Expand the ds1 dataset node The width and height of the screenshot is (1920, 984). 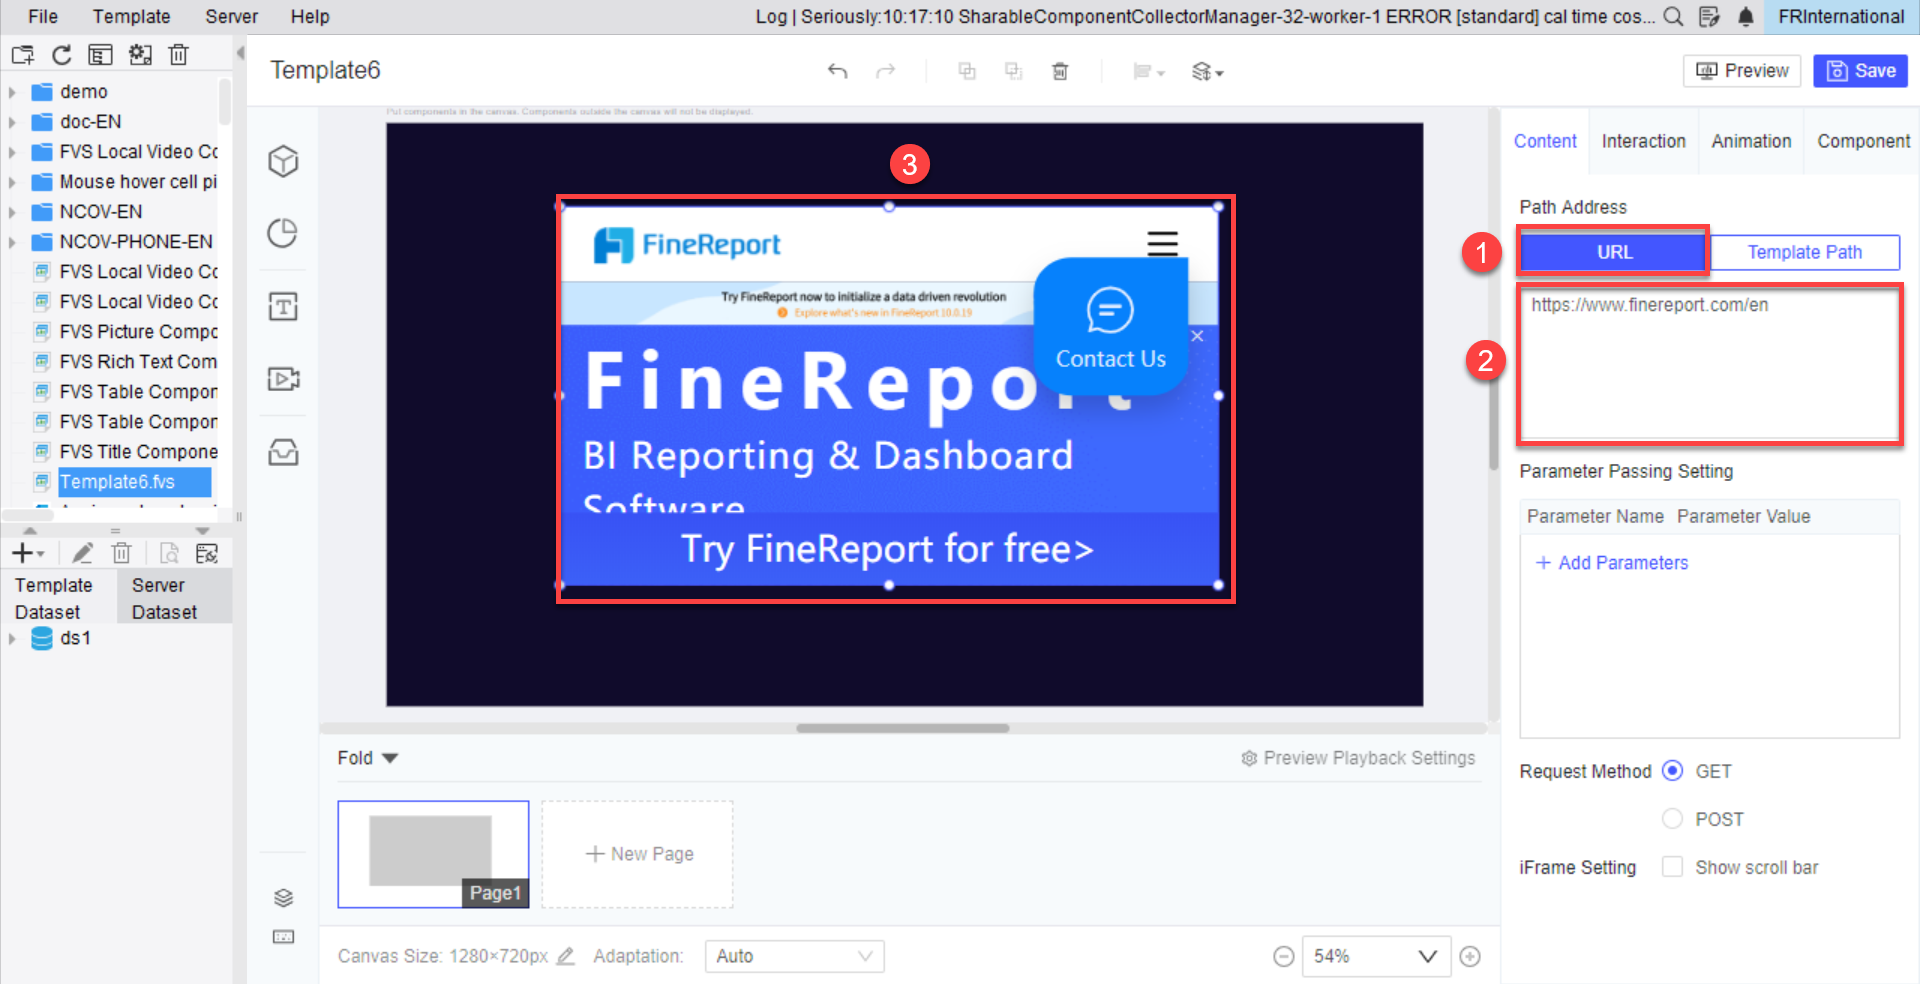[13, 638]
